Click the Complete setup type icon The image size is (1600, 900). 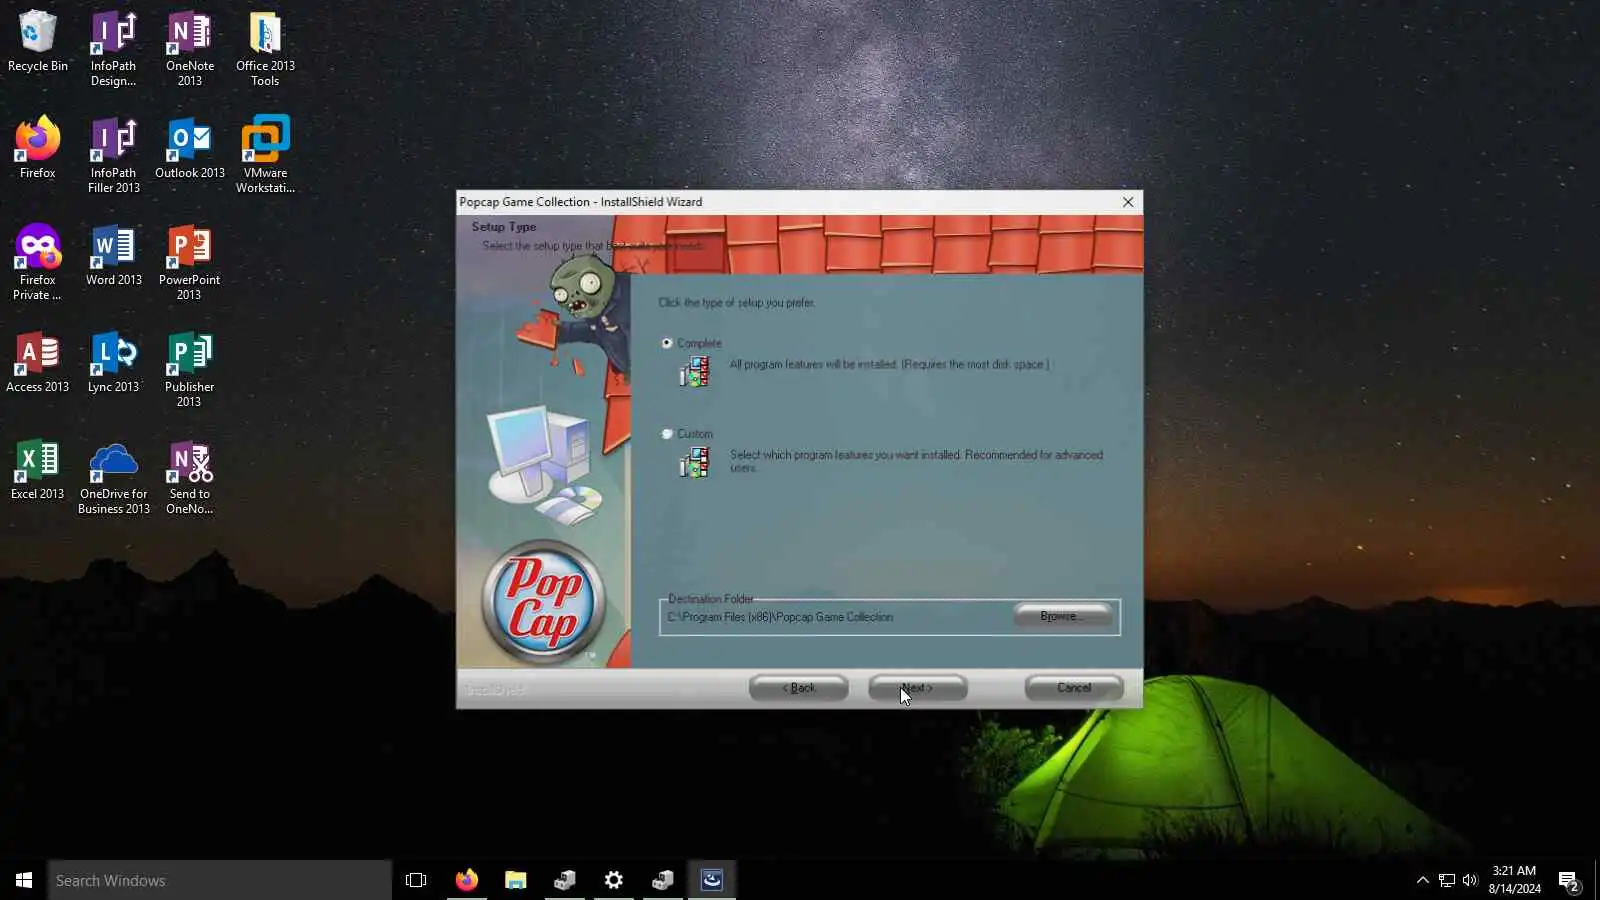(x=694, y=372)
